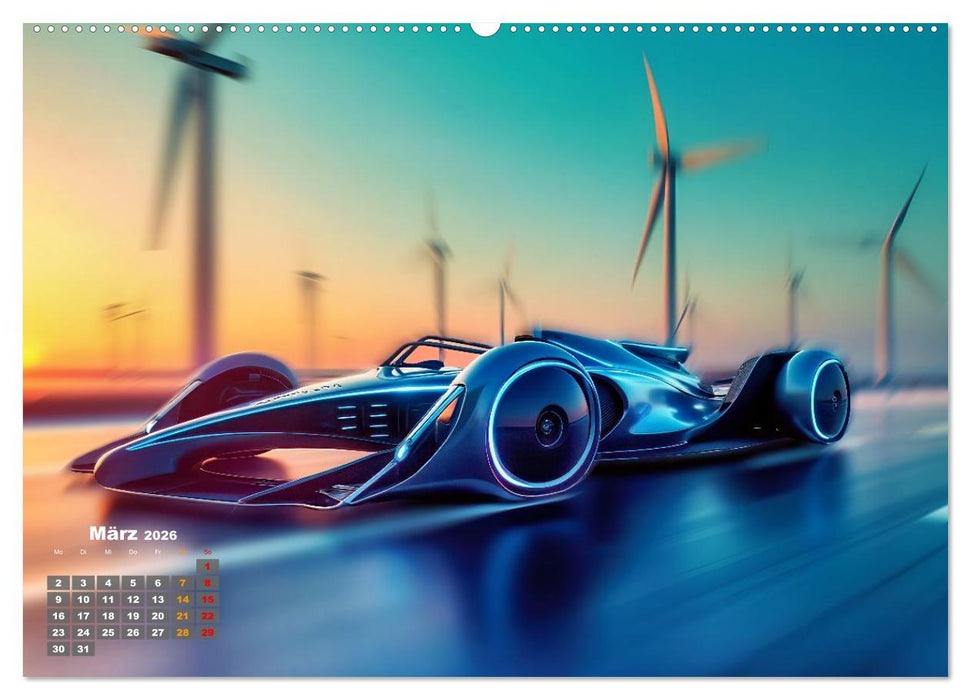971x700 pixels.
Task: Click the red Sunday date 15
Action: click(207, 599)
